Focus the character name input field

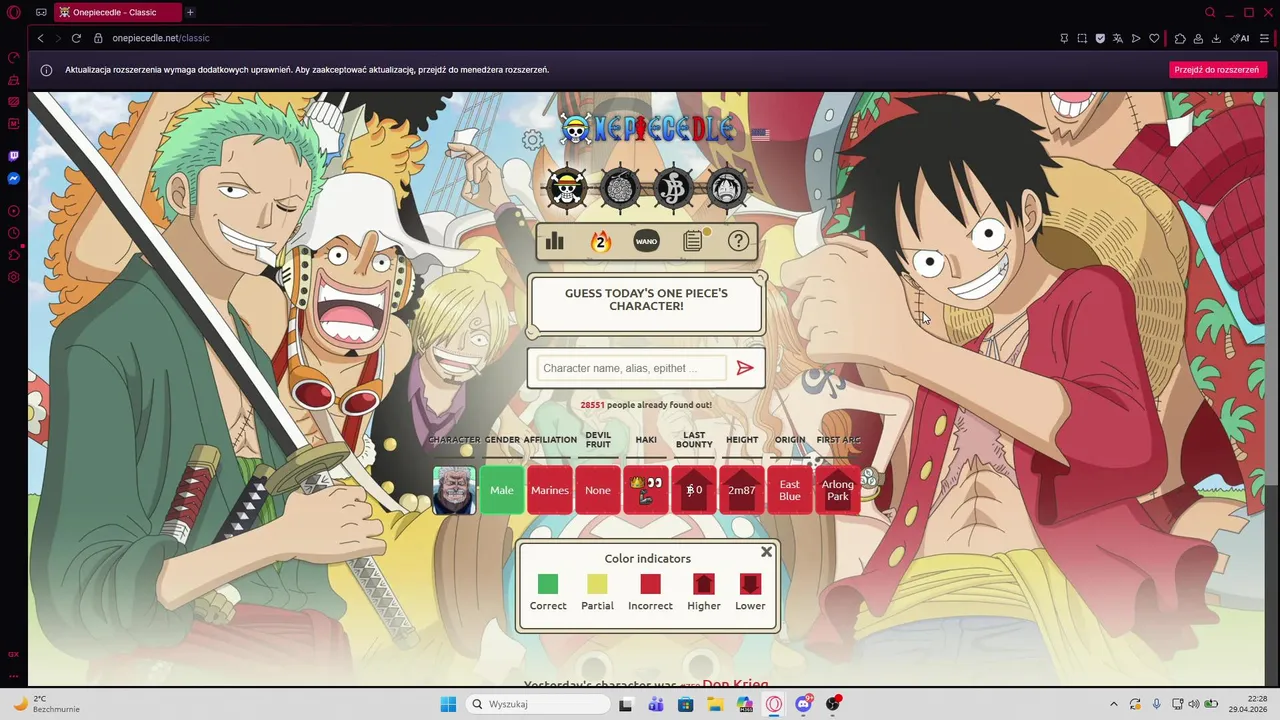(631, 368)
